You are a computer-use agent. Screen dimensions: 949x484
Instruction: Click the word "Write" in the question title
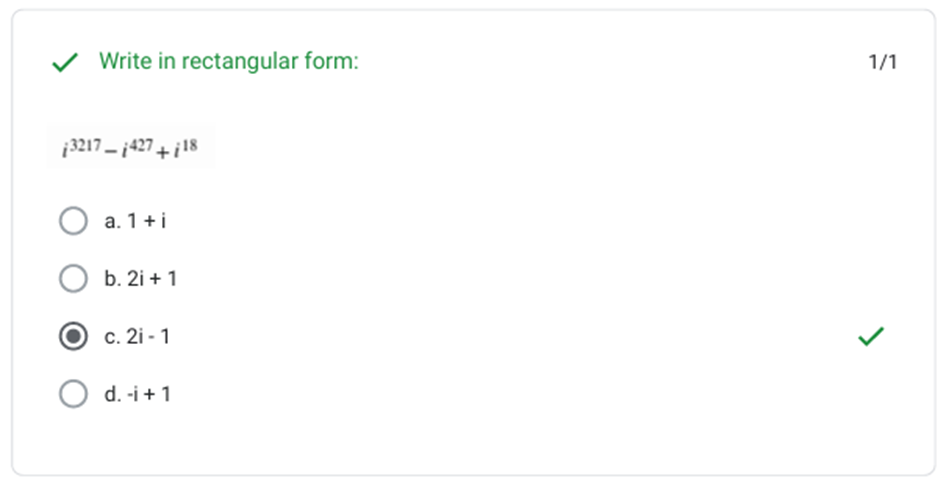tap(120, 62)
